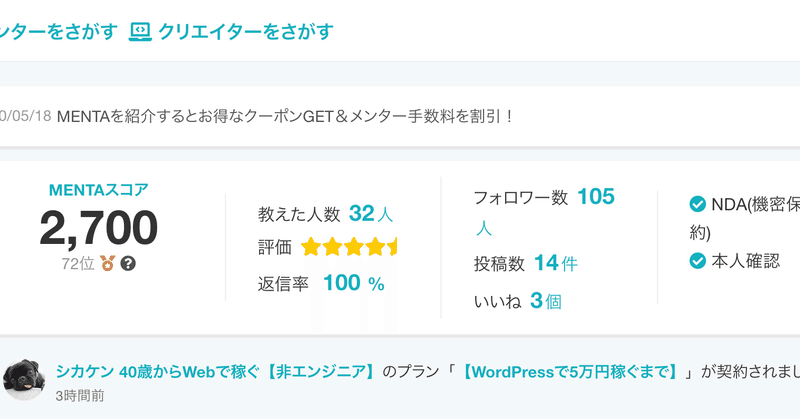Click the black dog avatar thumbnail

click(x=23, y=380)
